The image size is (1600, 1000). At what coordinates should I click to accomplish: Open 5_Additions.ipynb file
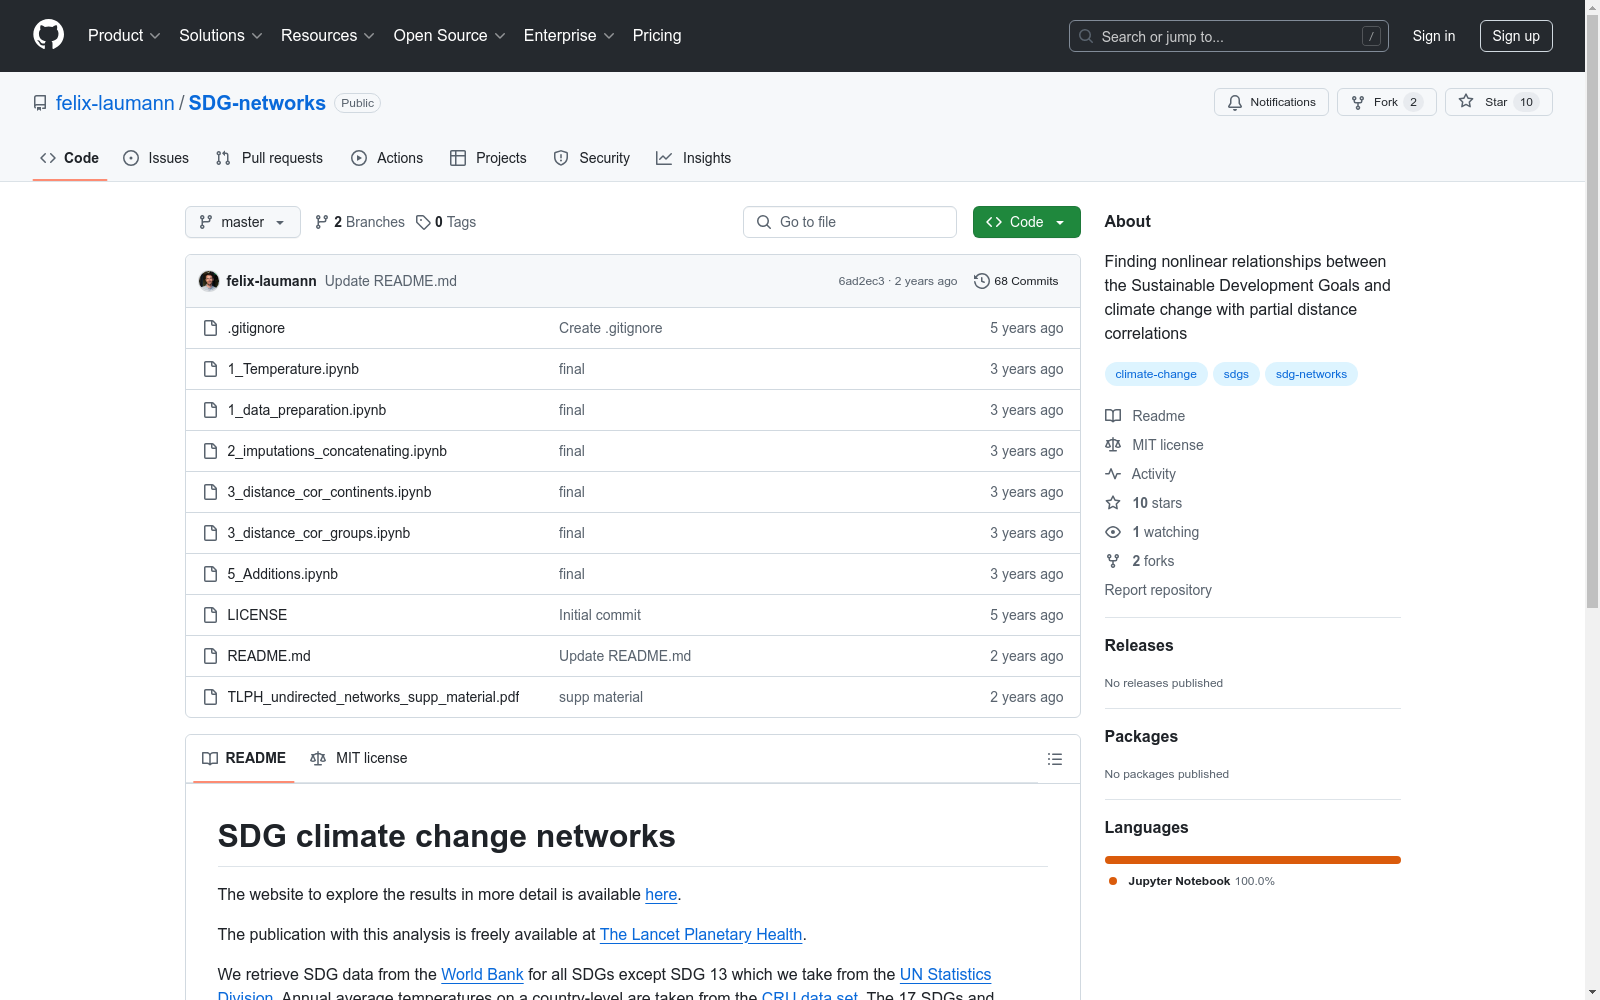[x=282, y=574]
